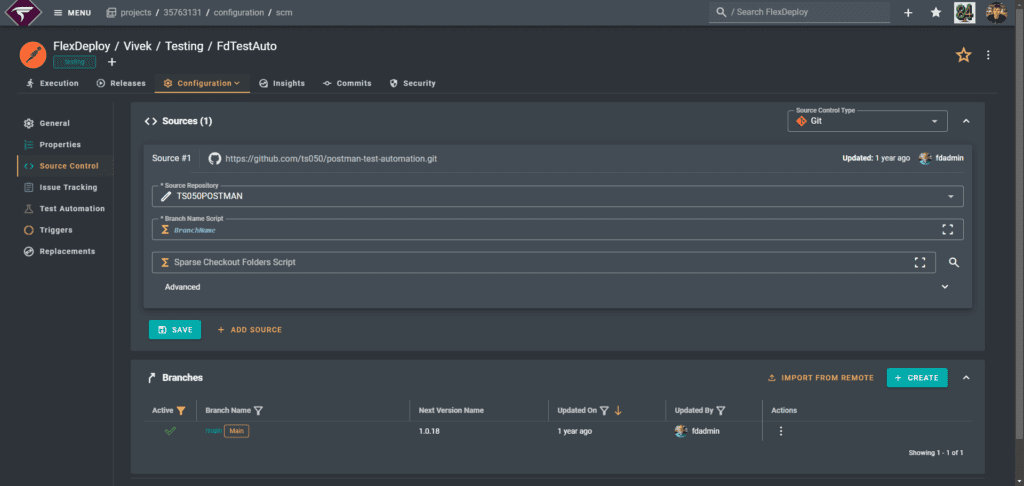Click the testing tag chip

click(74, 62)
